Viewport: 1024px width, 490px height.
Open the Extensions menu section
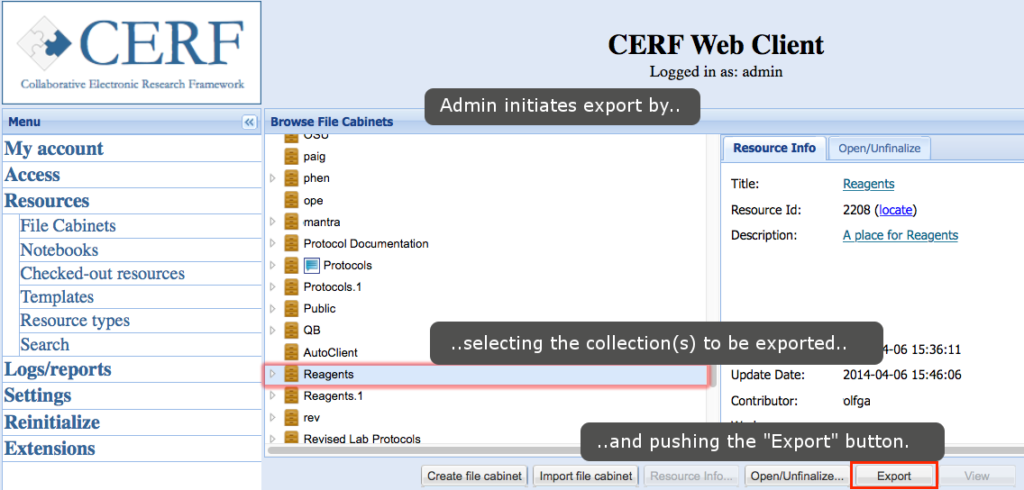pyautogui.click(x=50, y=449)
